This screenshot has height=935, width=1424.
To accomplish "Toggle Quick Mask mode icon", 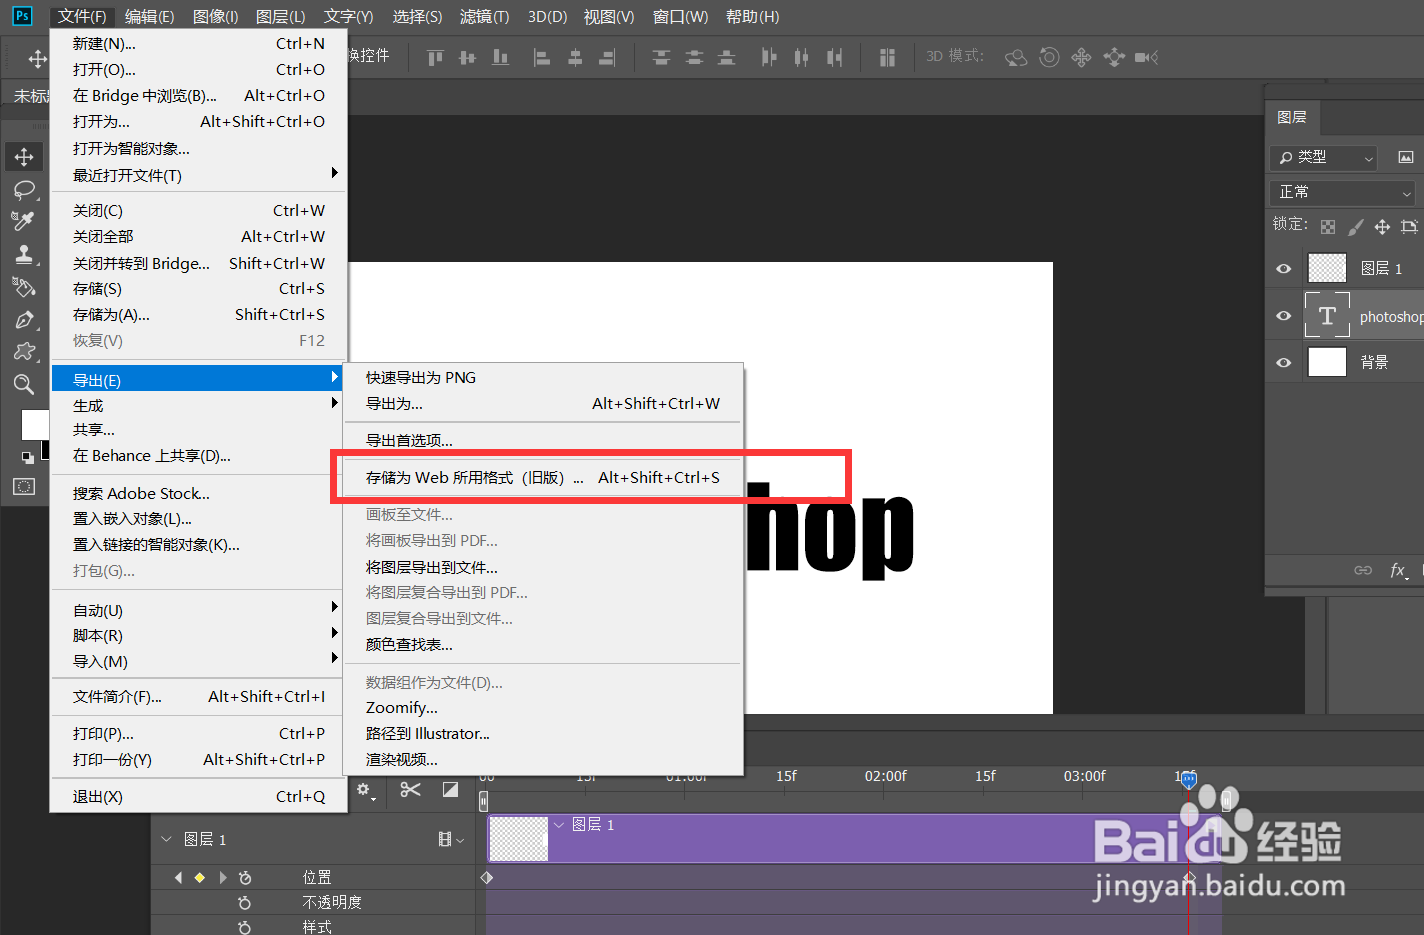I will click(x=24, y=487).
